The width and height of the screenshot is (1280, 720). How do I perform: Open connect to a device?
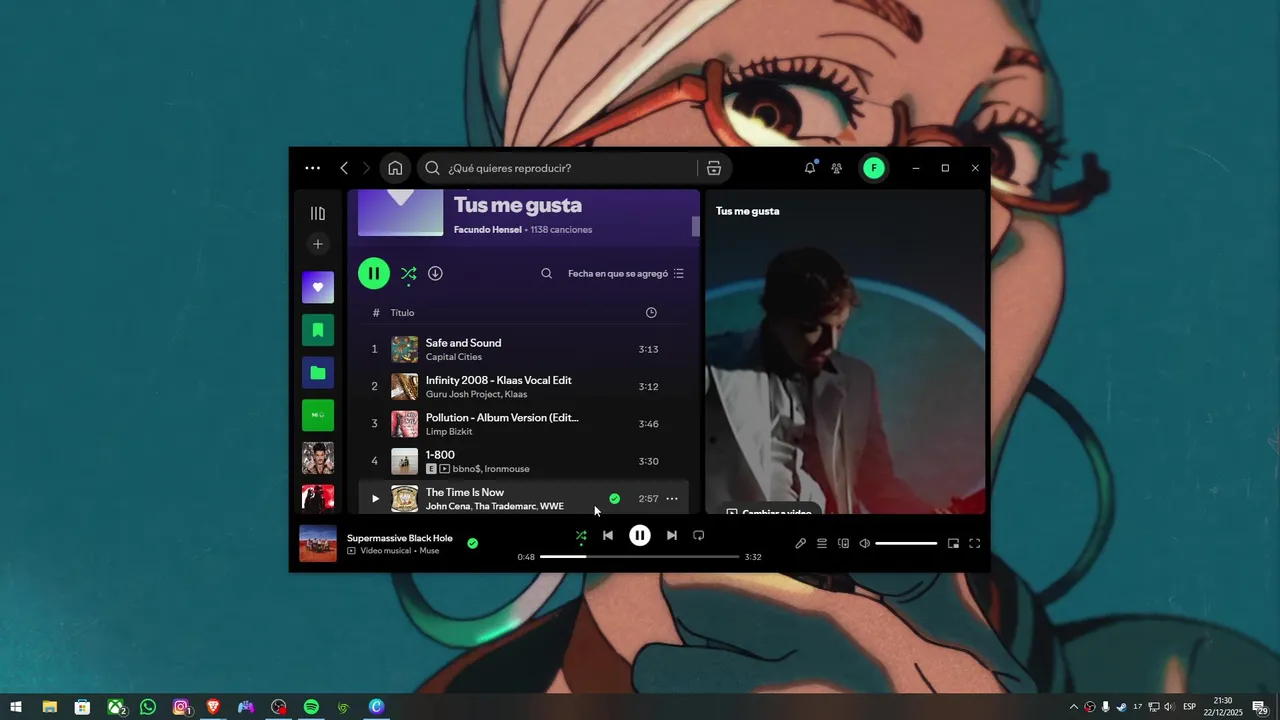tap(844, 543)
